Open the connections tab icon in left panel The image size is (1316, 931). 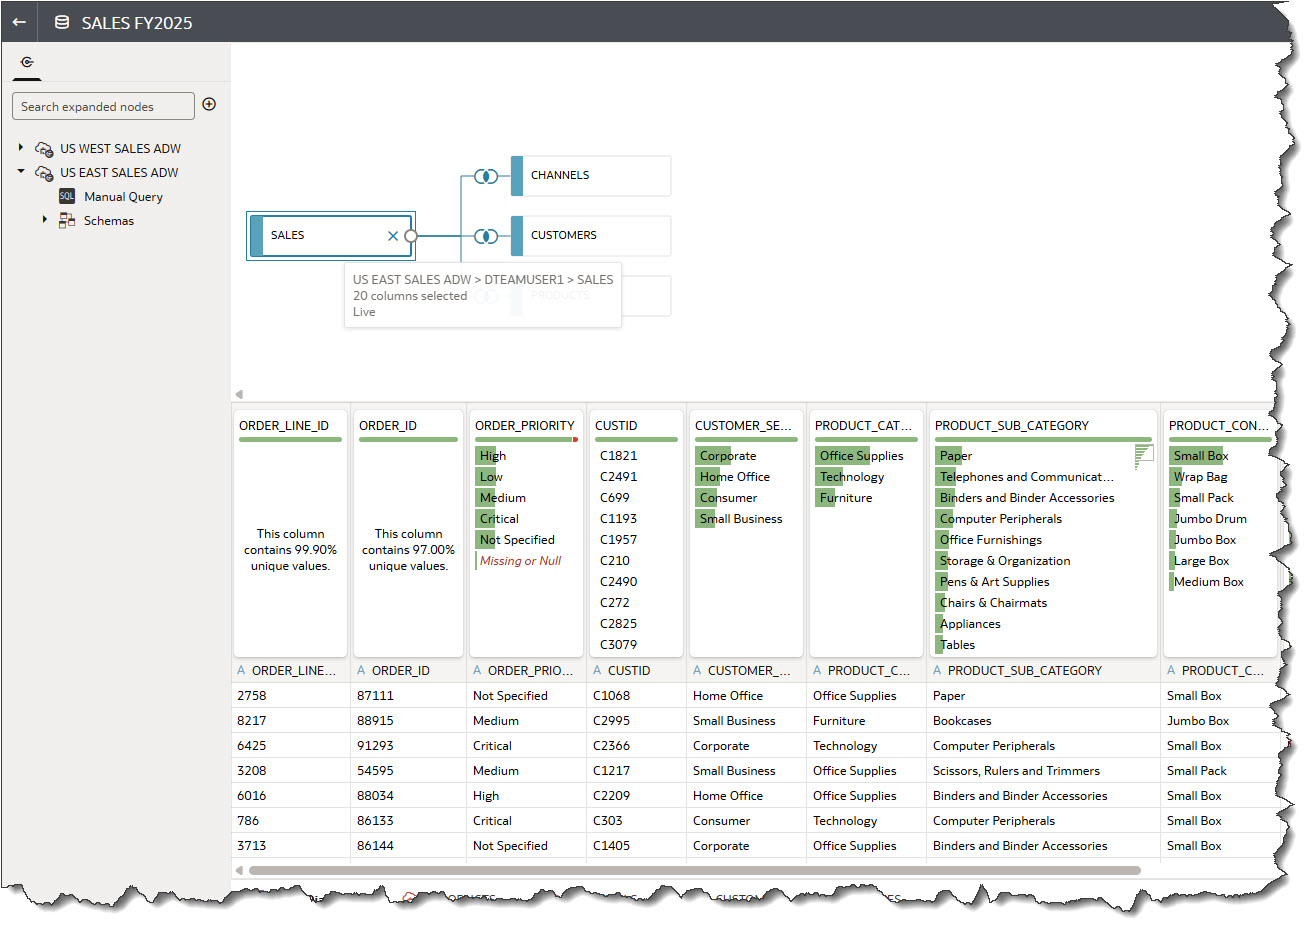click(27, 62)
